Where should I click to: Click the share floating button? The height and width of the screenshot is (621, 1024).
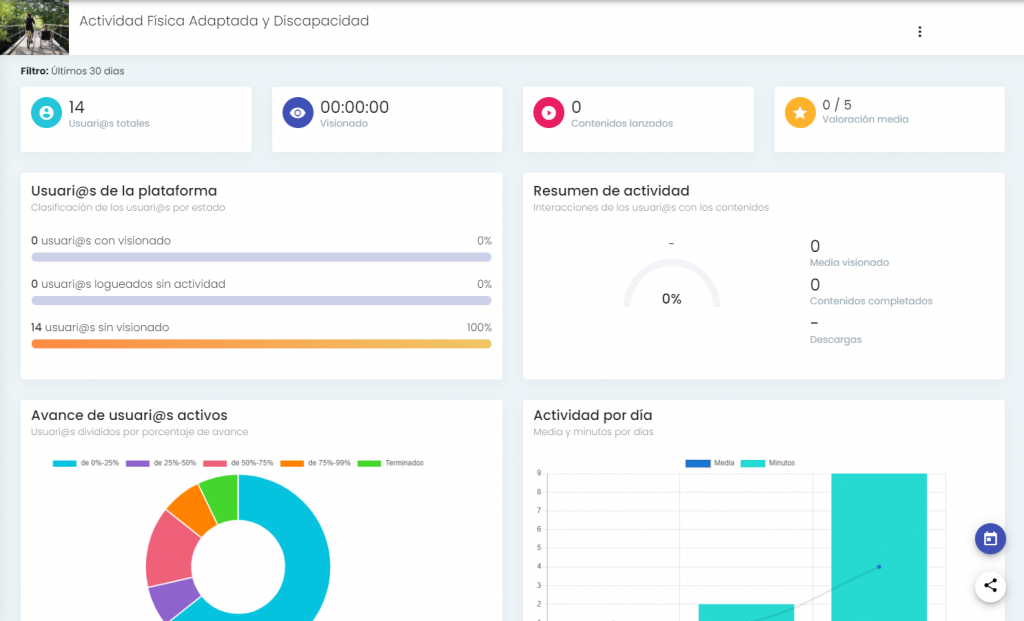pos(990,586)
